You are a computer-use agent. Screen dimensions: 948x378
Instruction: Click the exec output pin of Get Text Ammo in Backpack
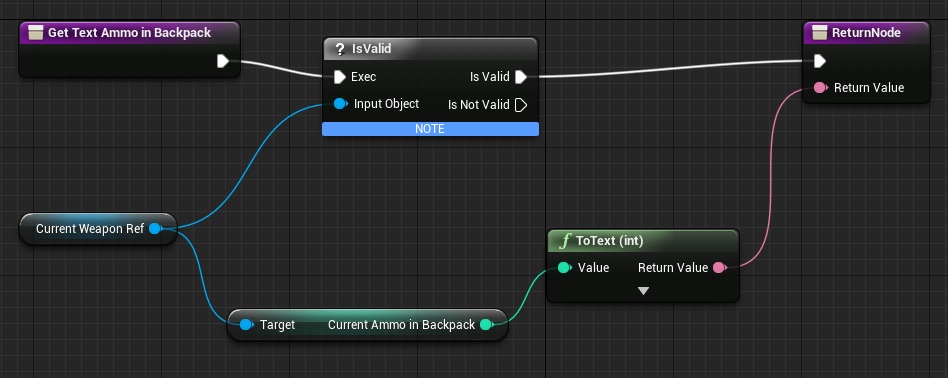pos(222,60)
